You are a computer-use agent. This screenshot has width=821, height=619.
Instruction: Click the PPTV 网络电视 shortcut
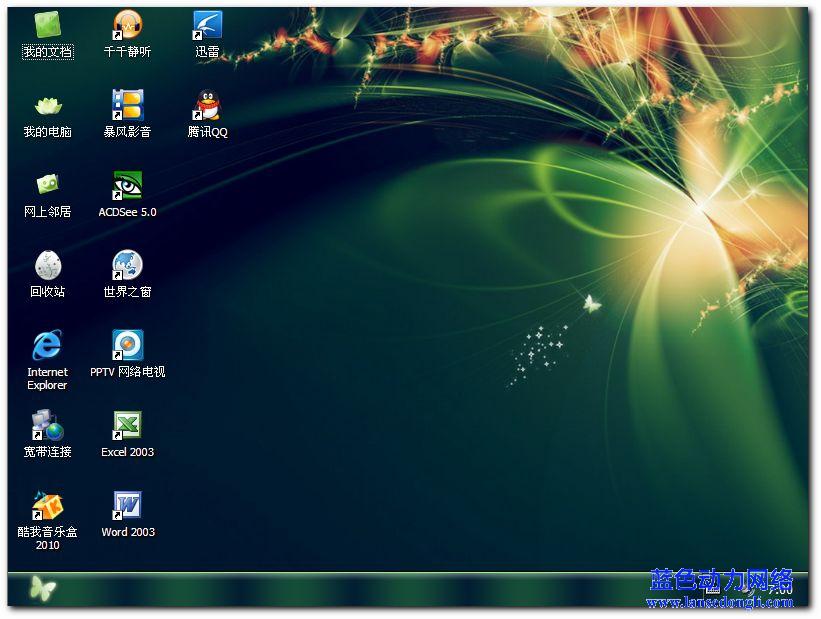[127, 345]
